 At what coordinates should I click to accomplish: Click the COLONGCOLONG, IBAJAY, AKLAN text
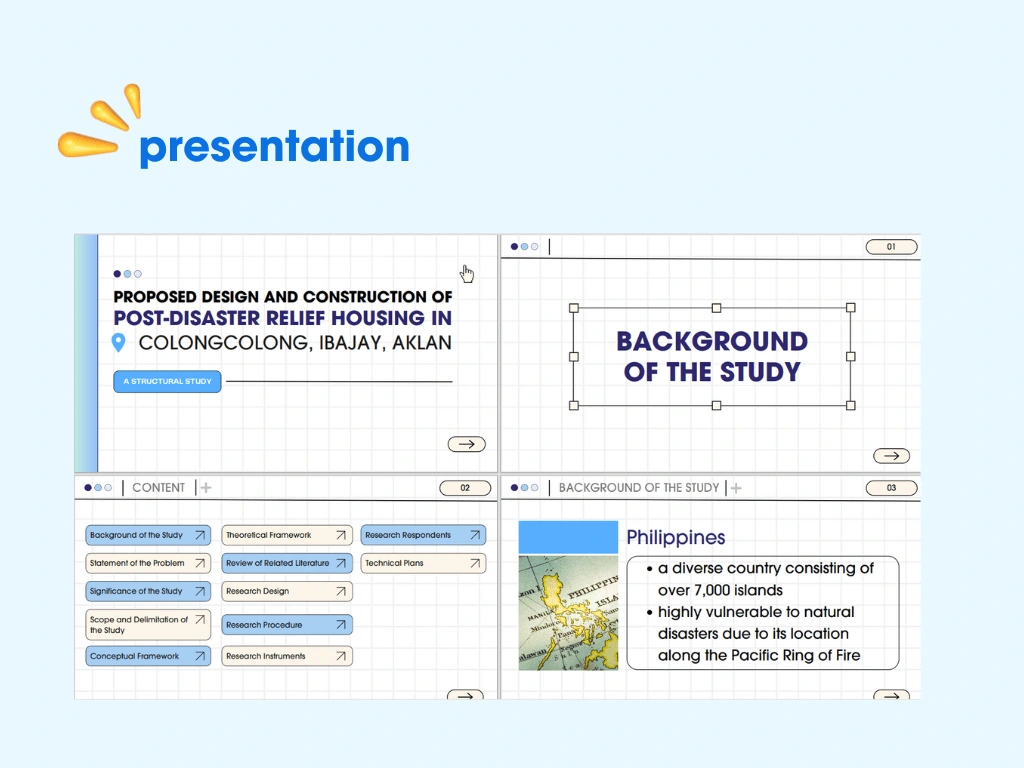[x=295, y=343]
